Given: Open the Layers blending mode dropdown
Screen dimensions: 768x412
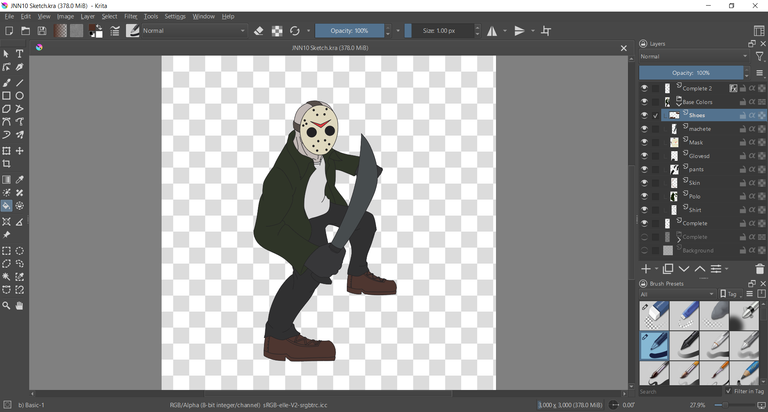Looking at the screenshot, I should 694,56.
